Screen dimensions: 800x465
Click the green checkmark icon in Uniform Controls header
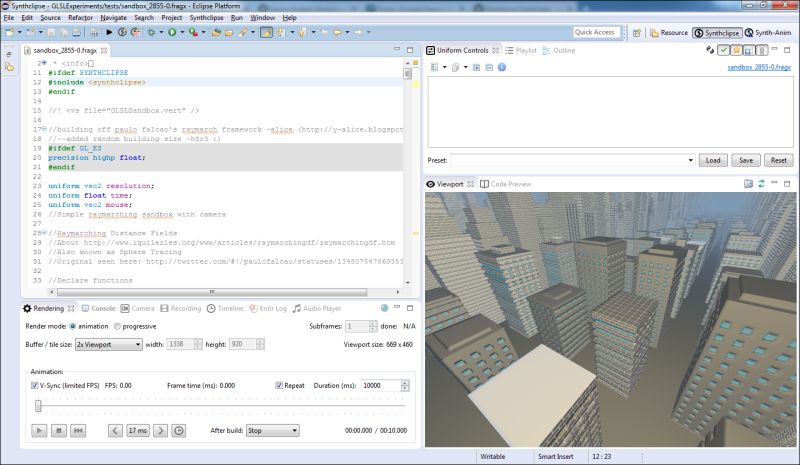[723, 50]
